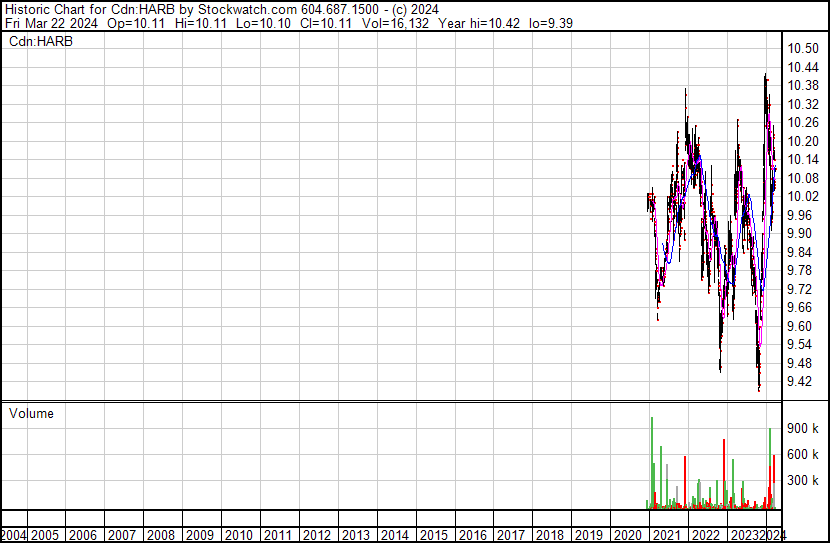Click the 2020 year label
Image resolution: width=830 pixels, height=543 pixels.
[x=628, y=535]
